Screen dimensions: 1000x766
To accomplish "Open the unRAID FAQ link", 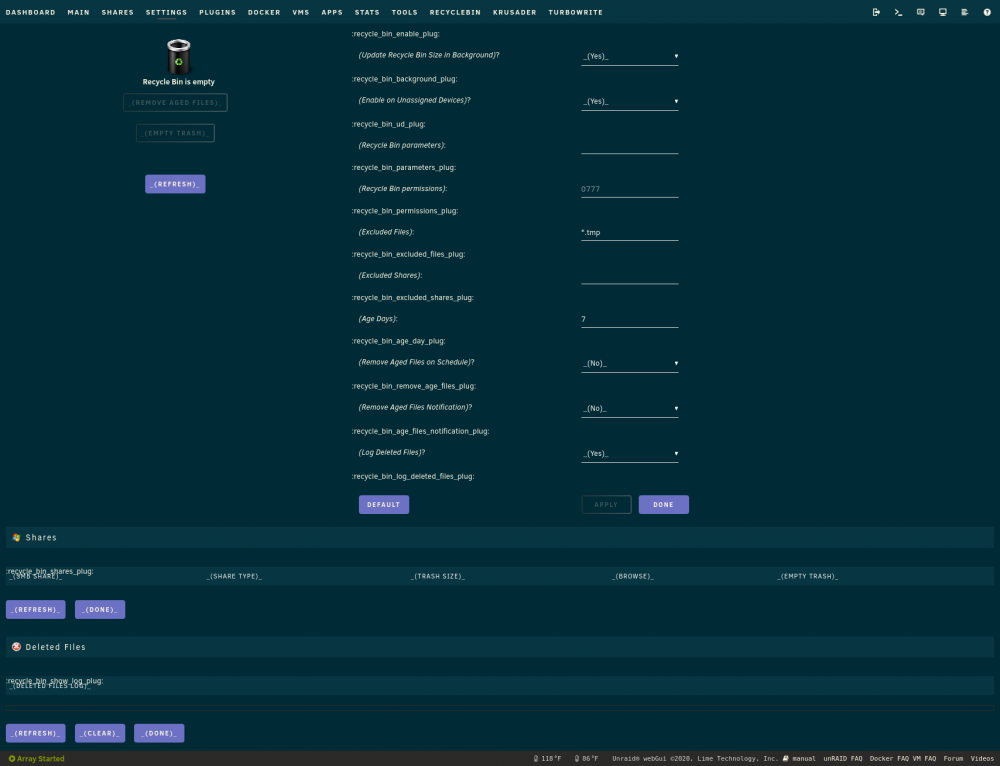I will point(842,759).
